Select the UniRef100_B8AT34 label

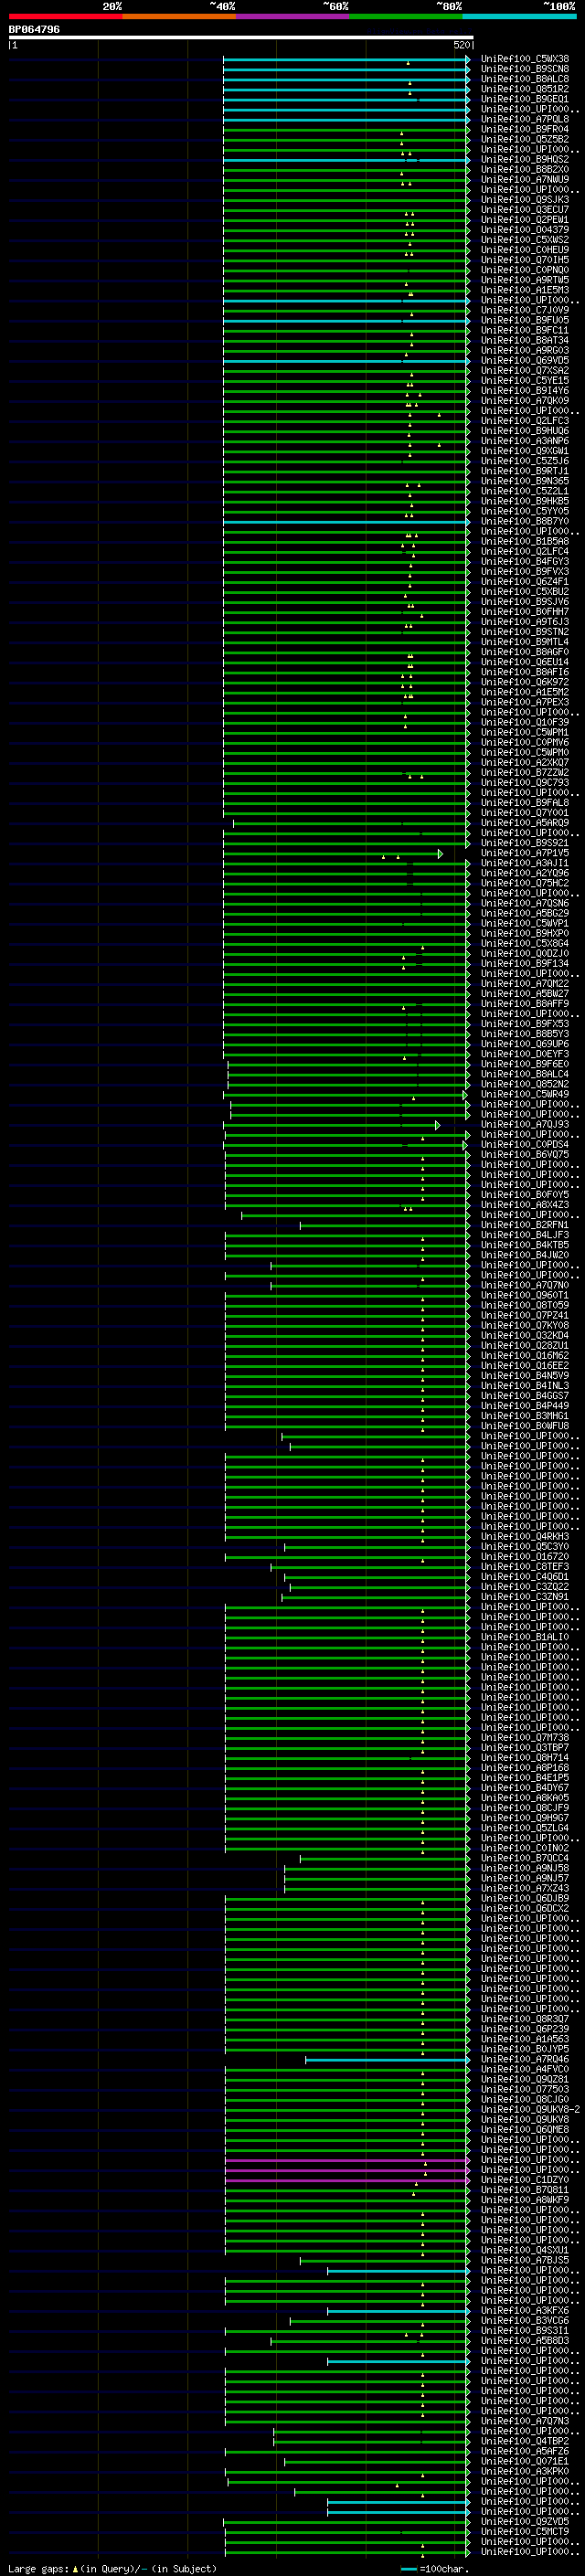click(525, 341)
